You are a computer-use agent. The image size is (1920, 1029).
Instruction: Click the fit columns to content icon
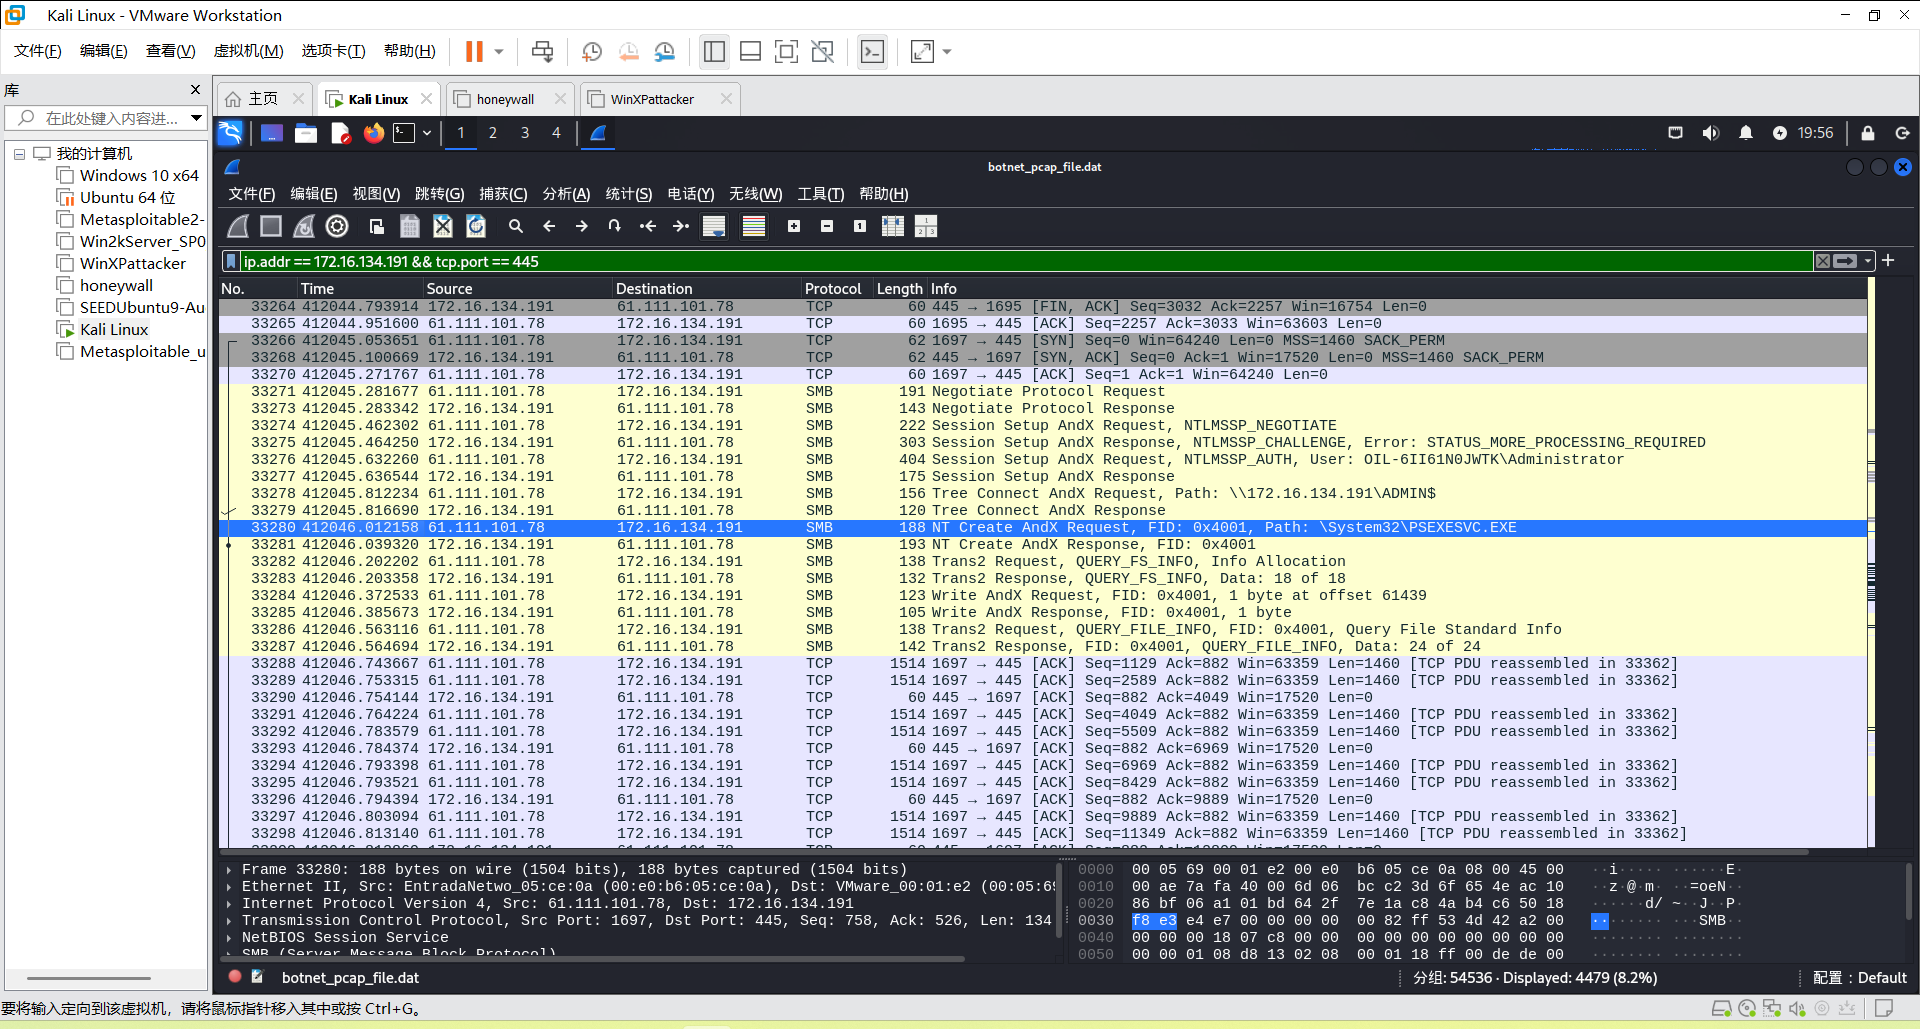pyautogui.click(x=893, y=226)
